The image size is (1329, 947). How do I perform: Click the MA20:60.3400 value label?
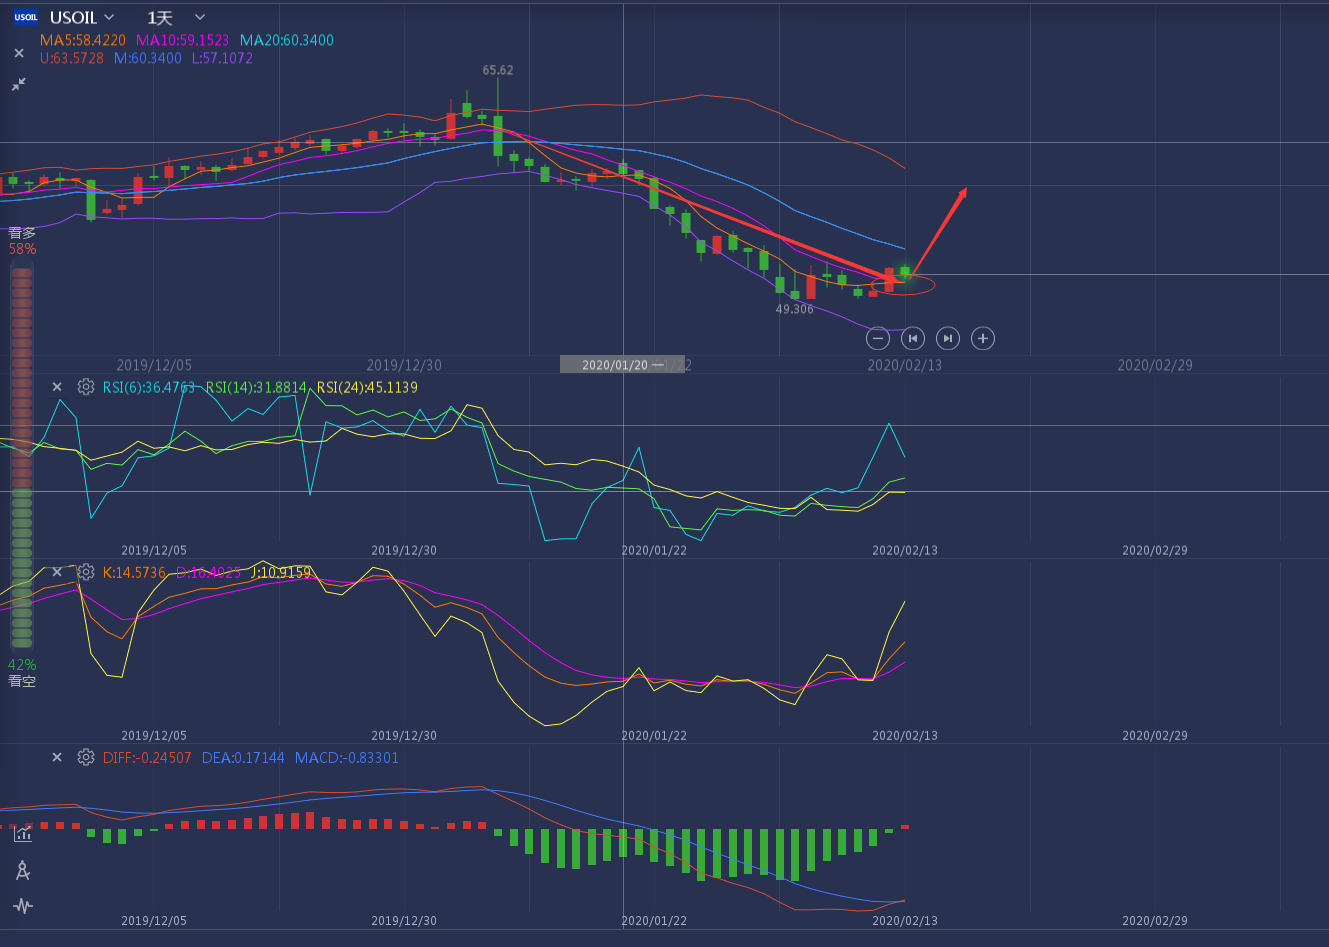coord(287,40)
